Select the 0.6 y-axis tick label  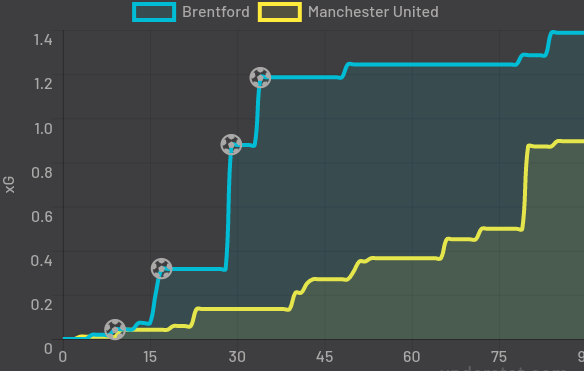coord(42,216)
